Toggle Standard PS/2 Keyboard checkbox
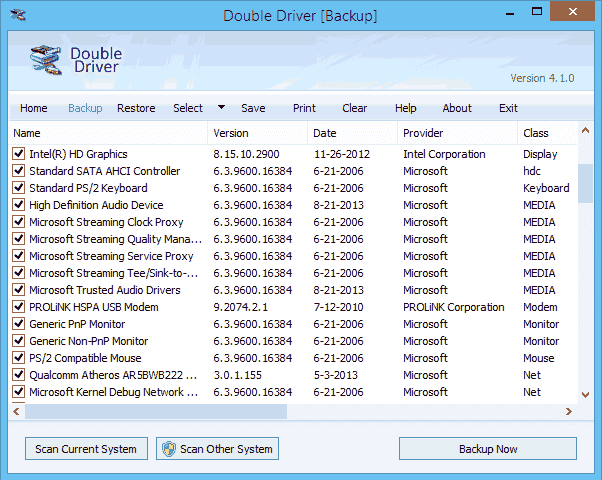This screenshot has height=480, width=602. (18, 187)
